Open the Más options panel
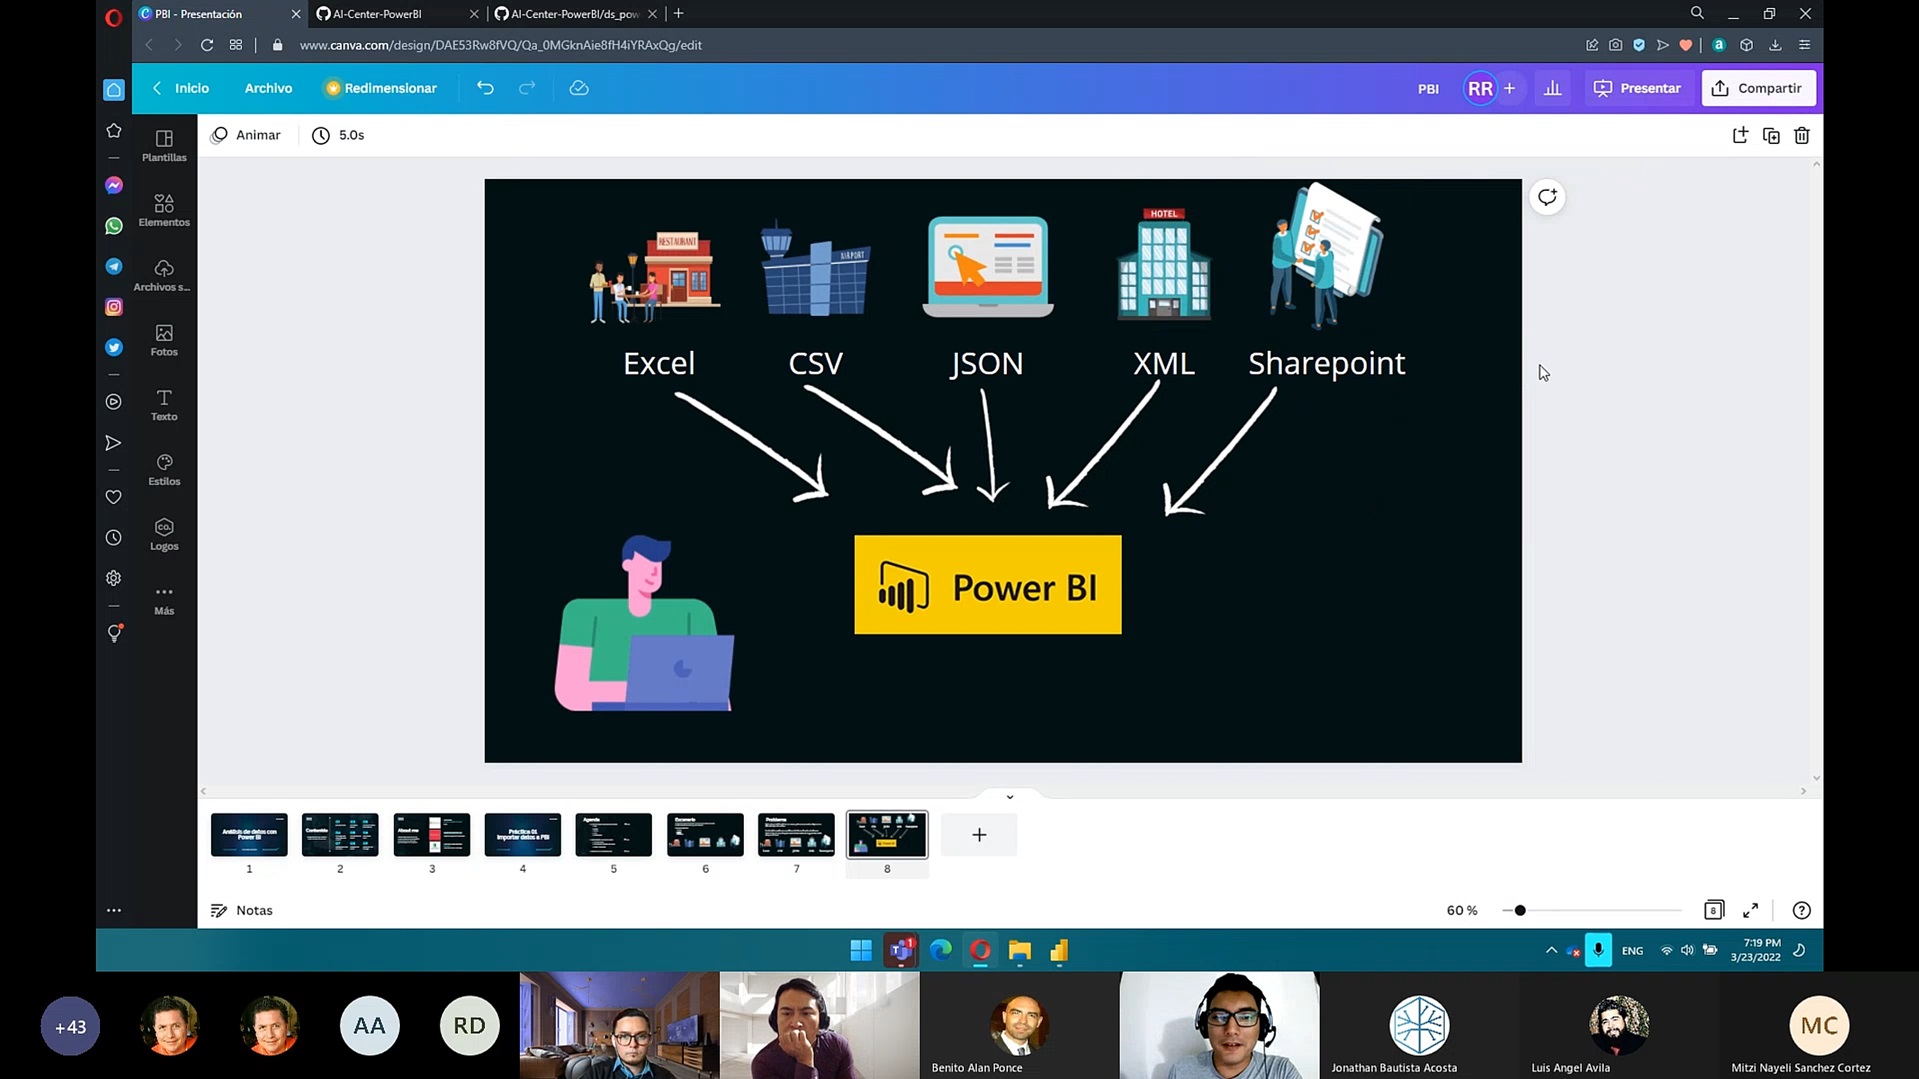The width and height of the screenshot is (1919, 1079). click(x=164, y=599)
